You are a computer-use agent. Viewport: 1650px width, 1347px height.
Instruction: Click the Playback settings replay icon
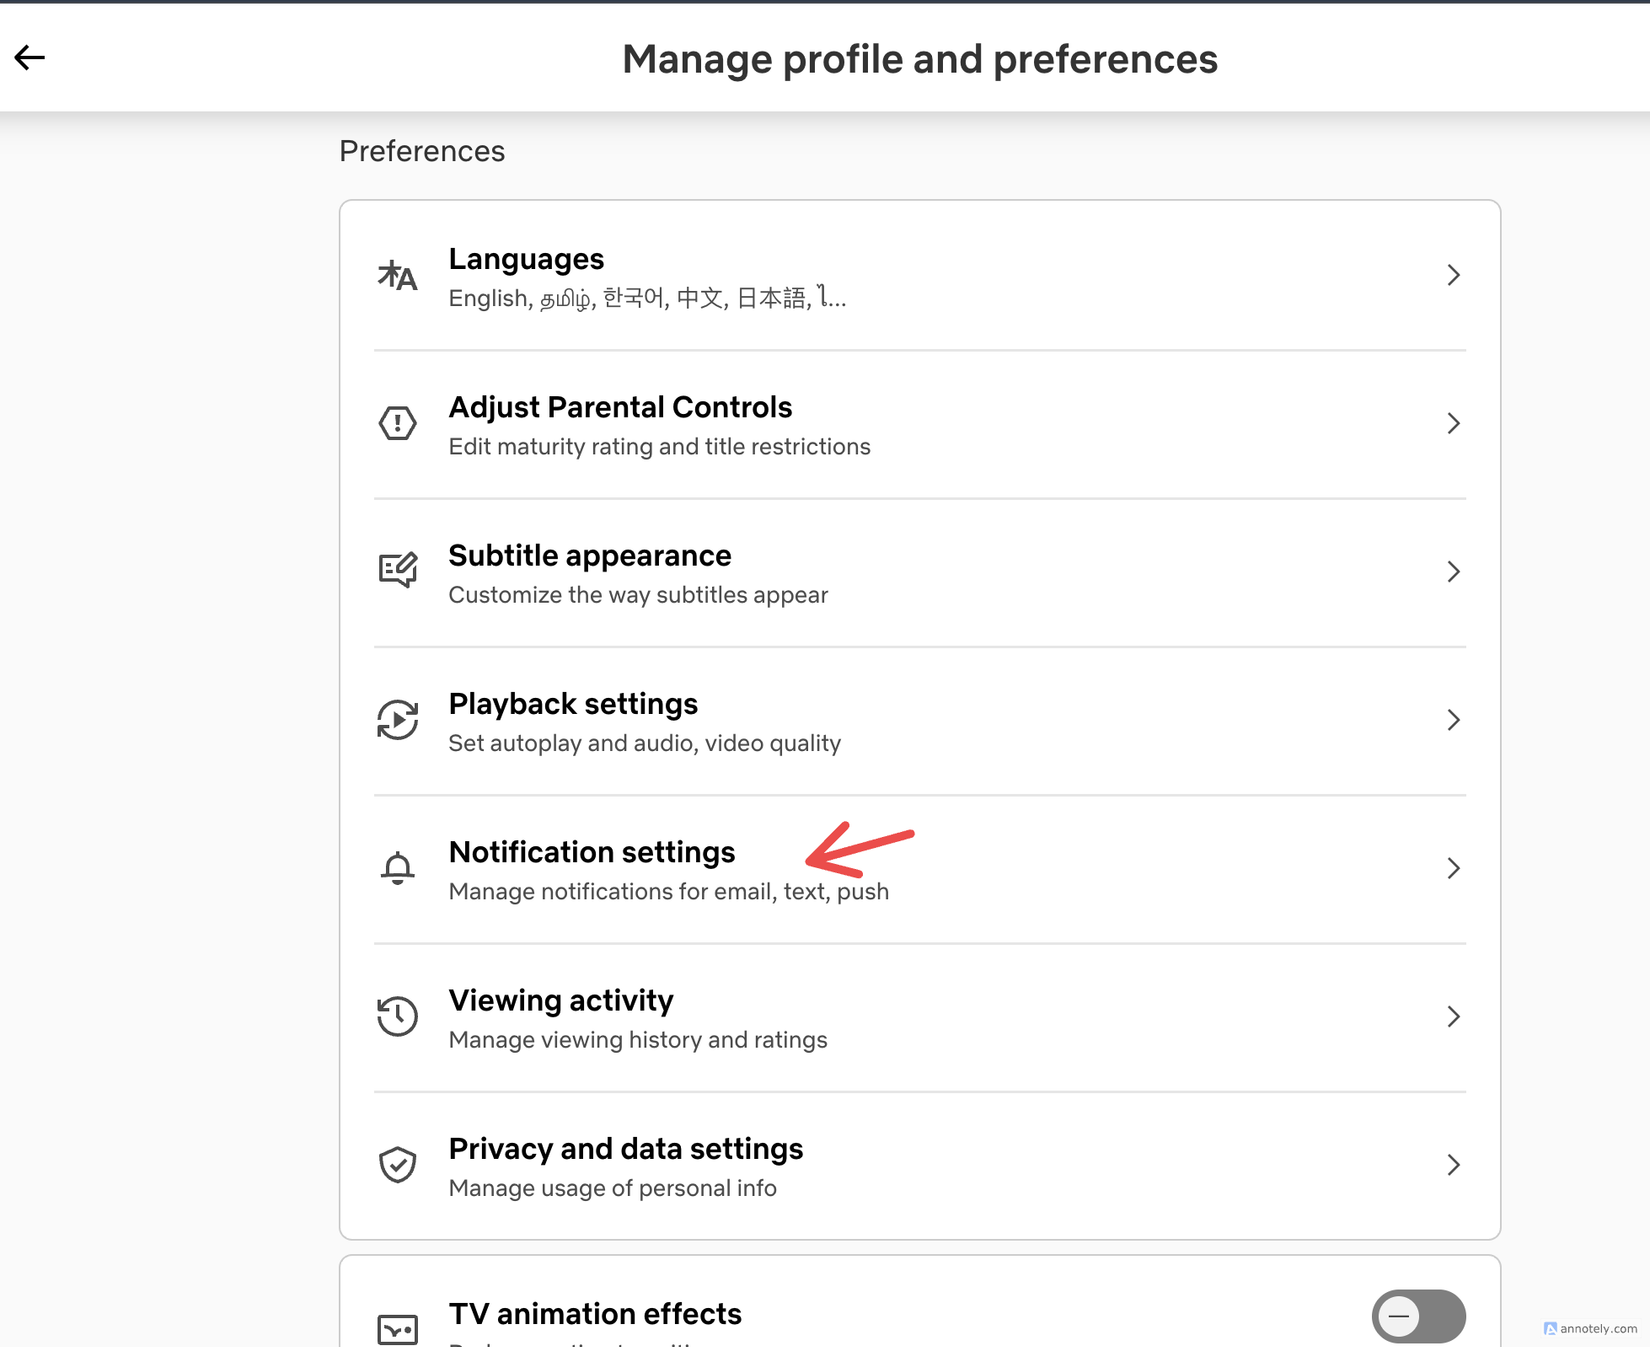point(397,720)
